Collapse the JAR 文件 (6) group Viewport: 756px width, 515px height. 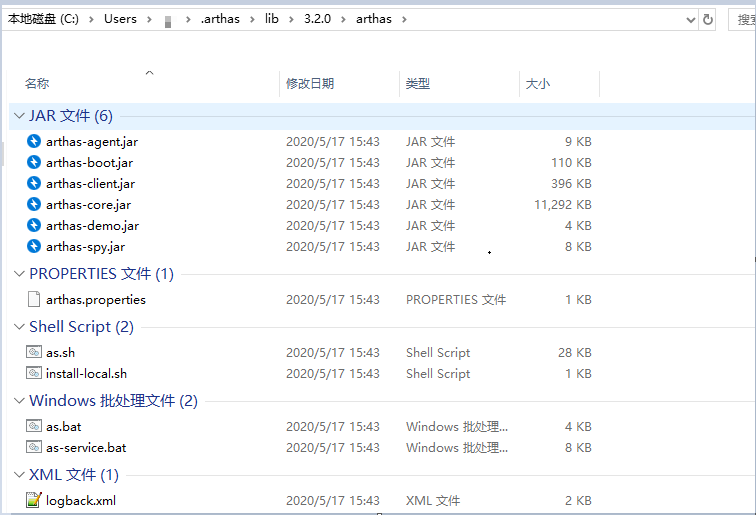pos(19,116)
